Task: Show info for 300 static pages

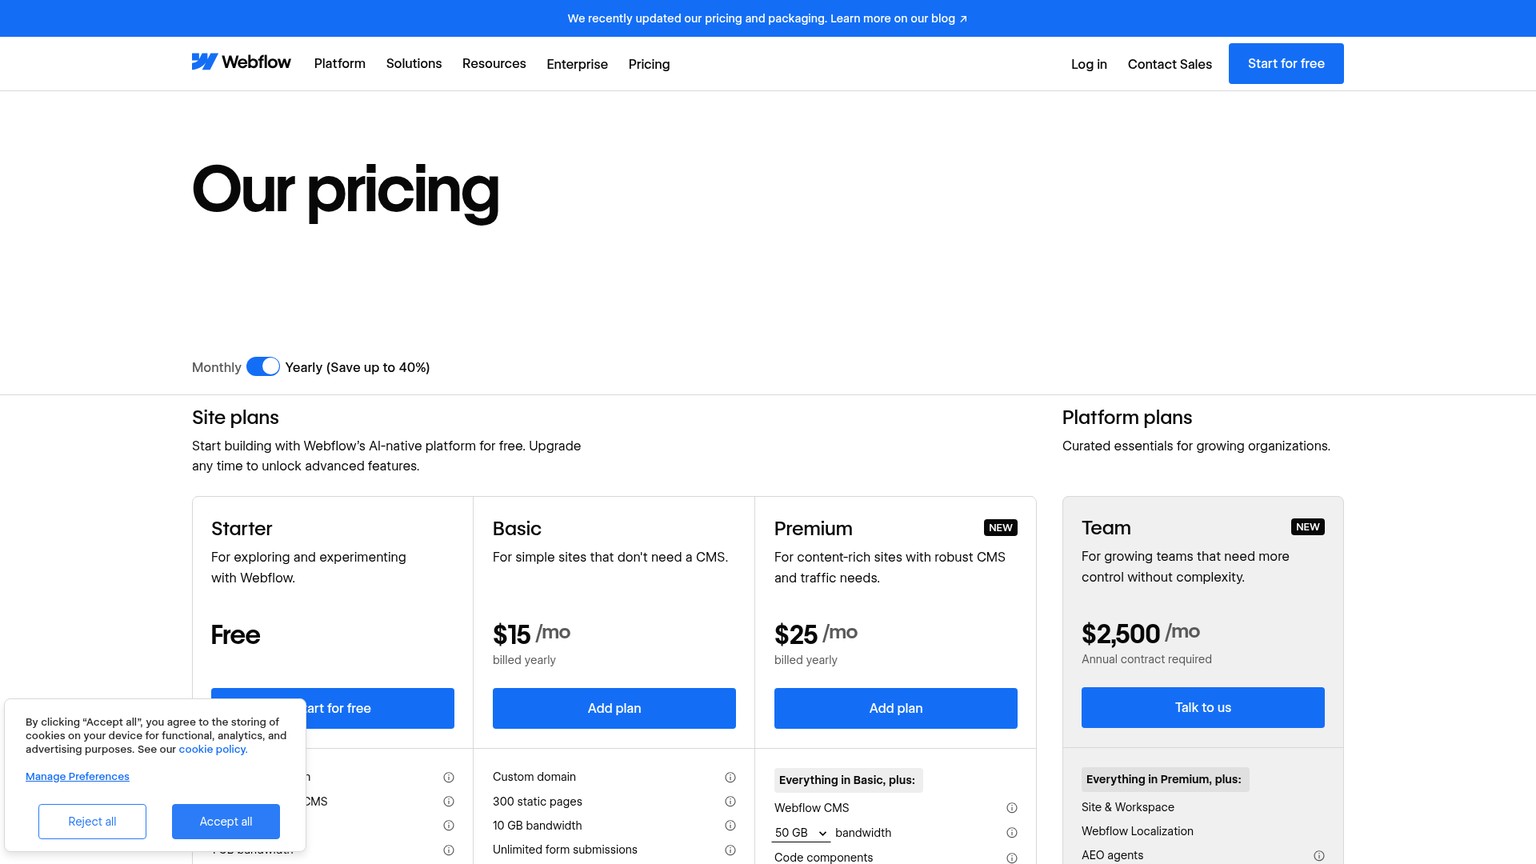Action: pos(730,801)
